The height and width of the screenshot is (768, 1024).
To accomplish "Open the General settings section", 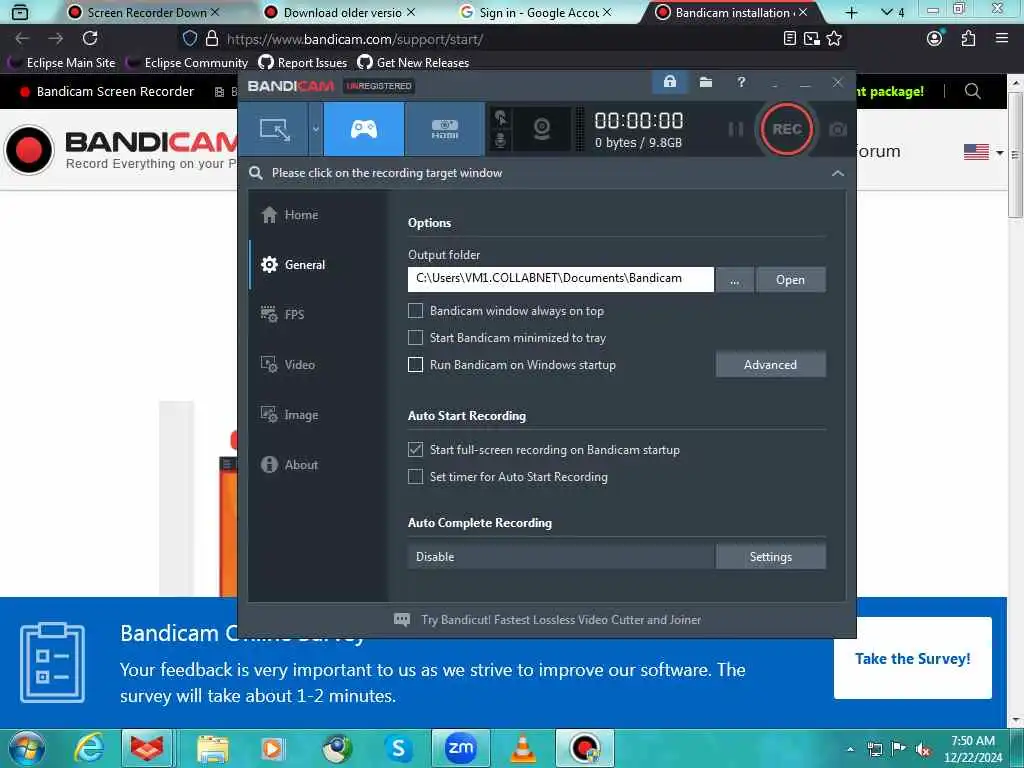I will coord(293,264).
